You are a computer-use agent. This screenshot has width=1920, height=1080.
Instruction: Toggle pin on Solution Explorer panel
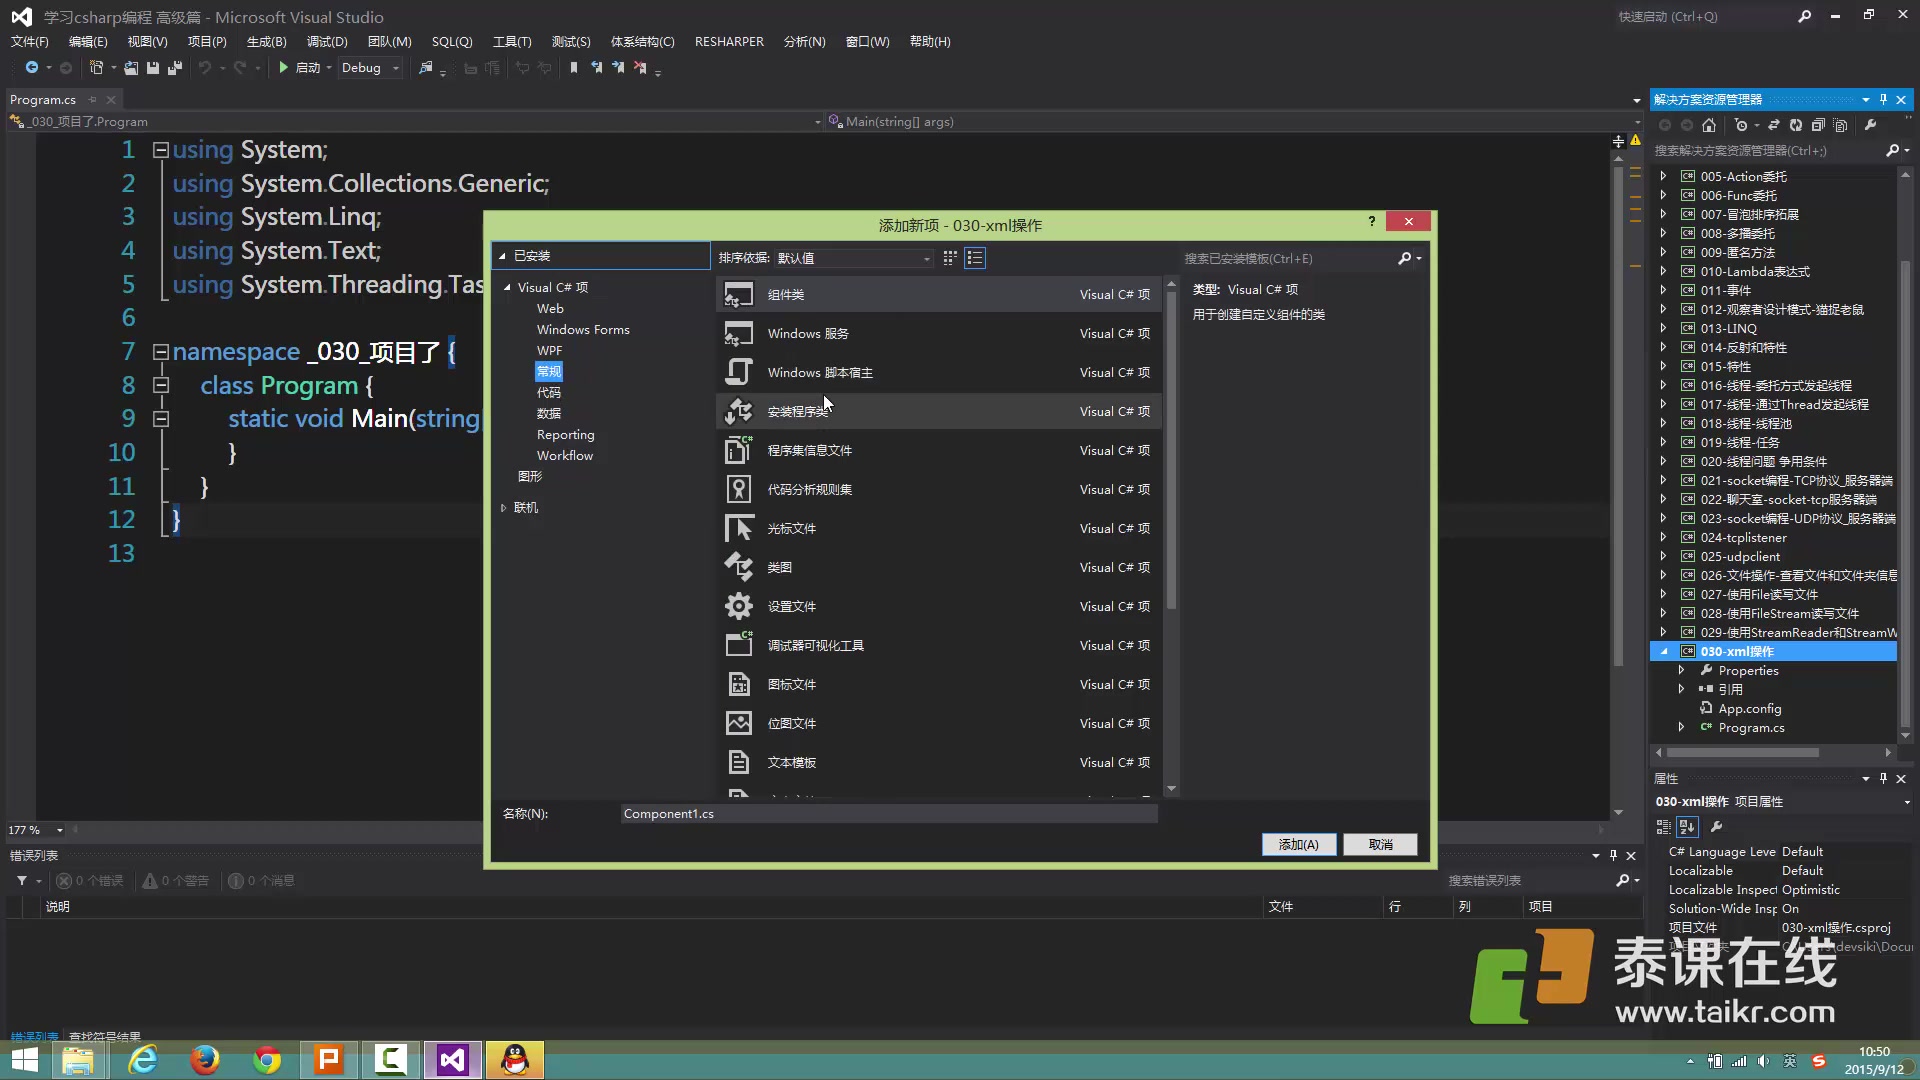(1883, 99)
